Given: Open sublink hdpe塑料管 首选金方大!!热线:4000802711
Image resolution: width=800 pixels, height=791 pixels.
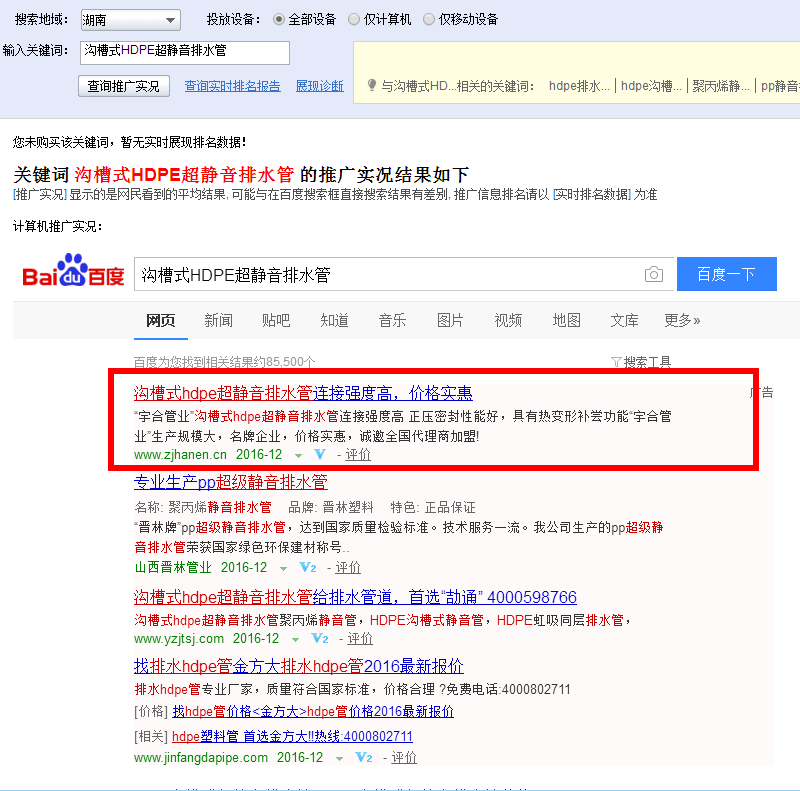Looking at the screenshot, I should point(292,736).
